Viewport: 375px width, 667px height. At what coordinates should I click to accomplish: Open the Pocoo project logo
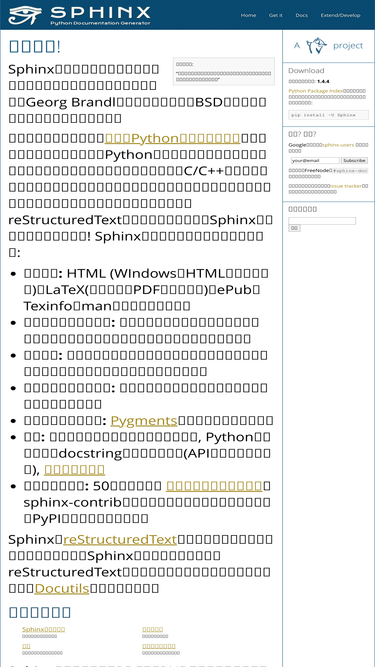(328, 46)
